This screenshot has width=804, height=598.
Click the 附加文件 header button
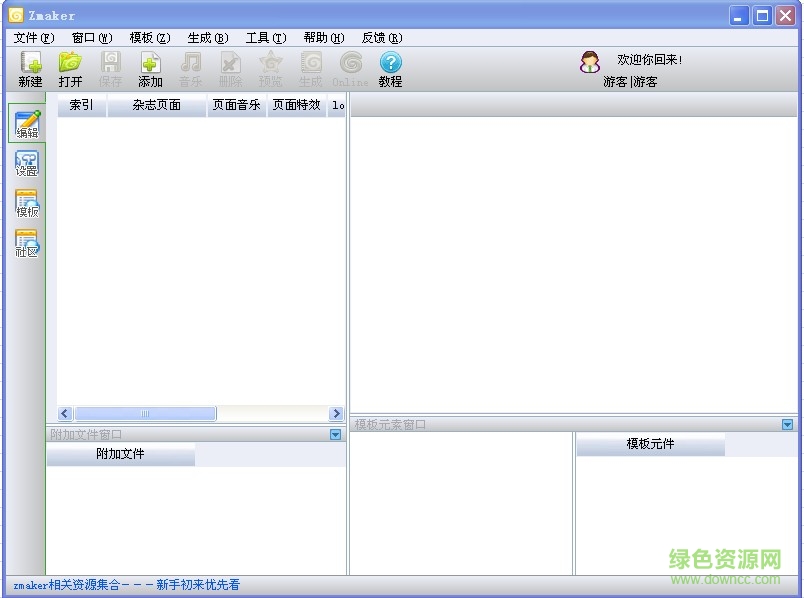tap(121, 455)
